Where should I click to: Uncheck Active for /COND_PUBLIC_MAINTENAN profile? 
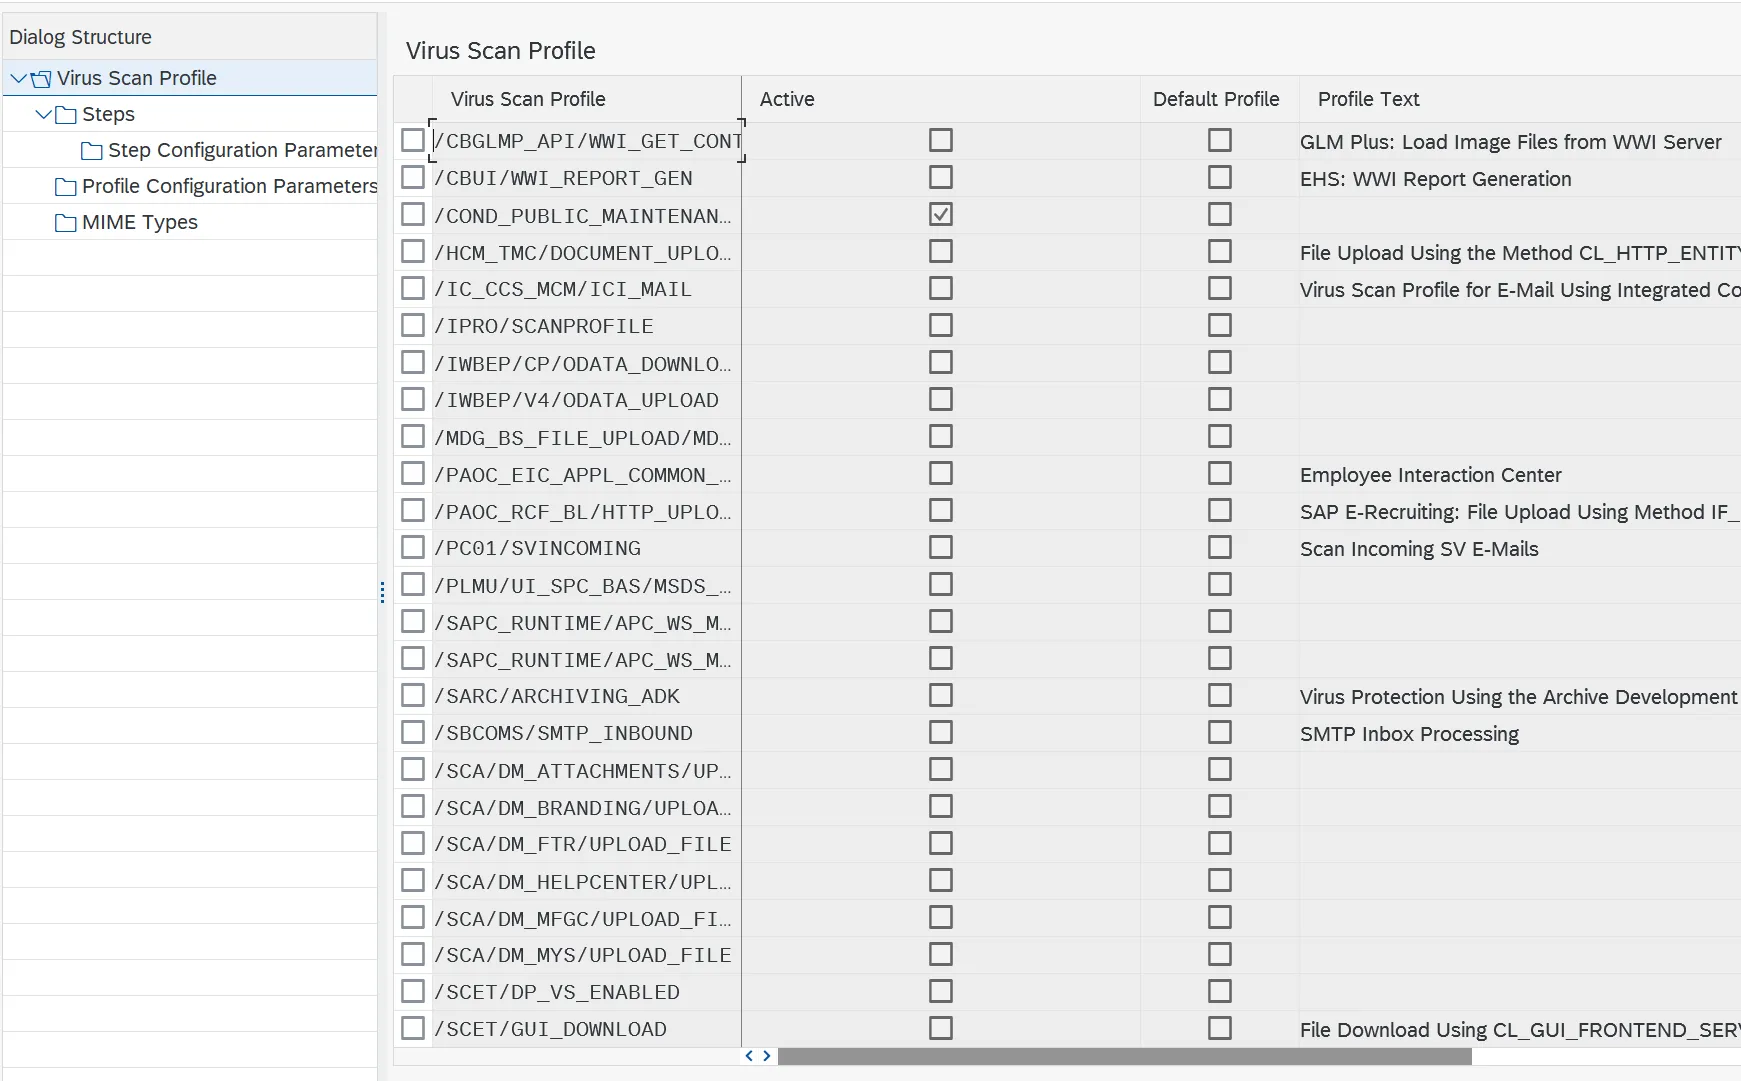940,214
